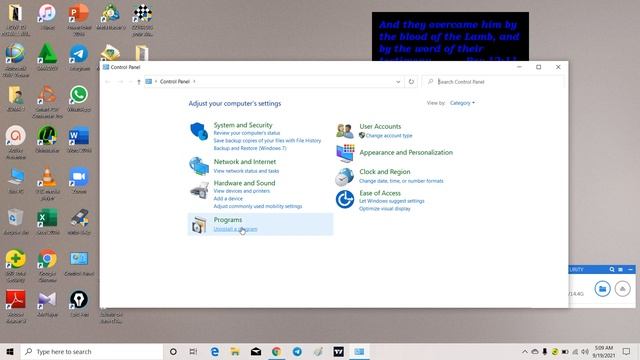Screen dimensions: 640x360
Task: Open Backup and Restore (Windows 7) link
Action: click(x=250, y=148)
